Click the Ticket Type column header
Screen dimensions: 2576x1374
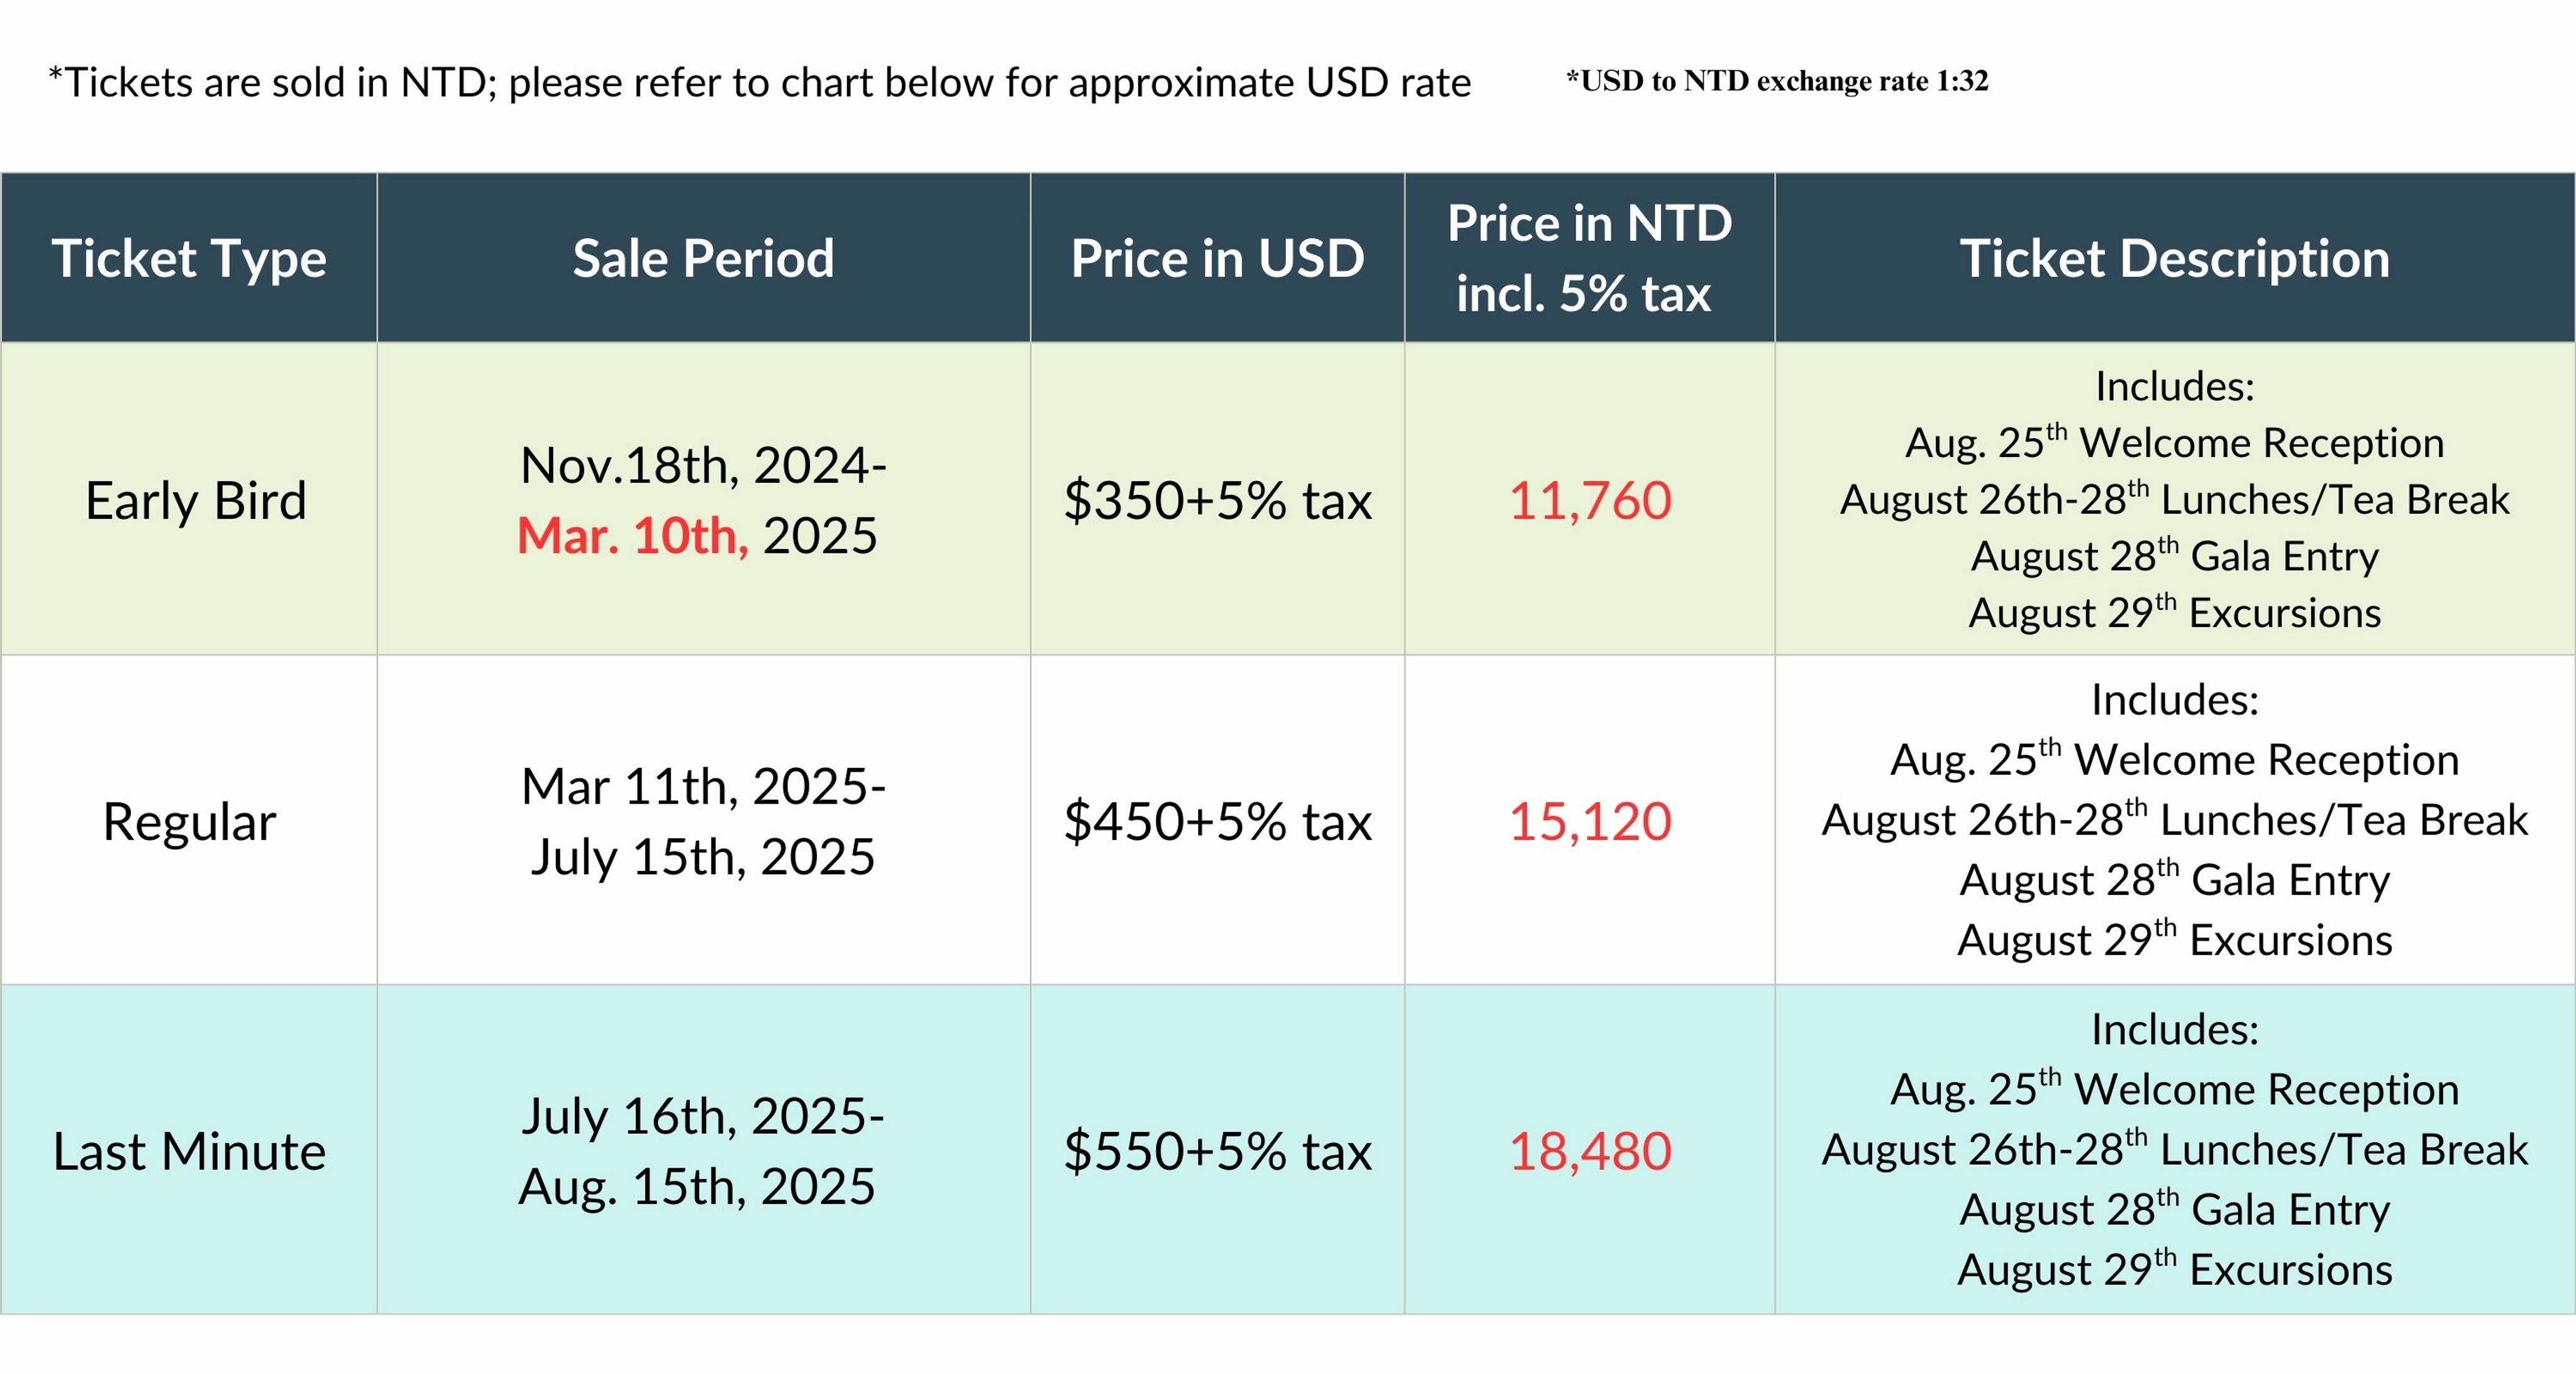189,258
